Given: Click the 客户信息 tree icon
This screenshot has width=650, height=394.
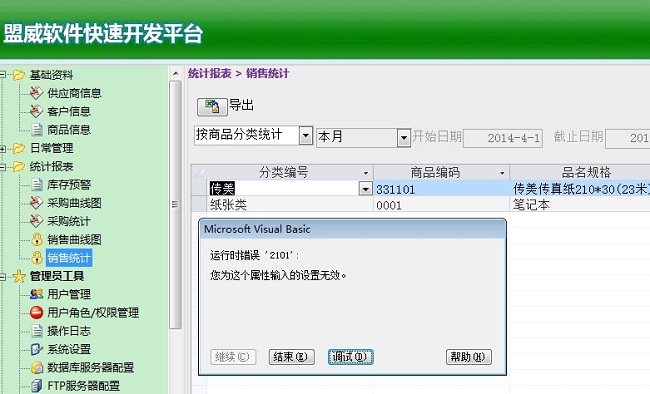Looking at the screenshot, I should tap(36, 111).
